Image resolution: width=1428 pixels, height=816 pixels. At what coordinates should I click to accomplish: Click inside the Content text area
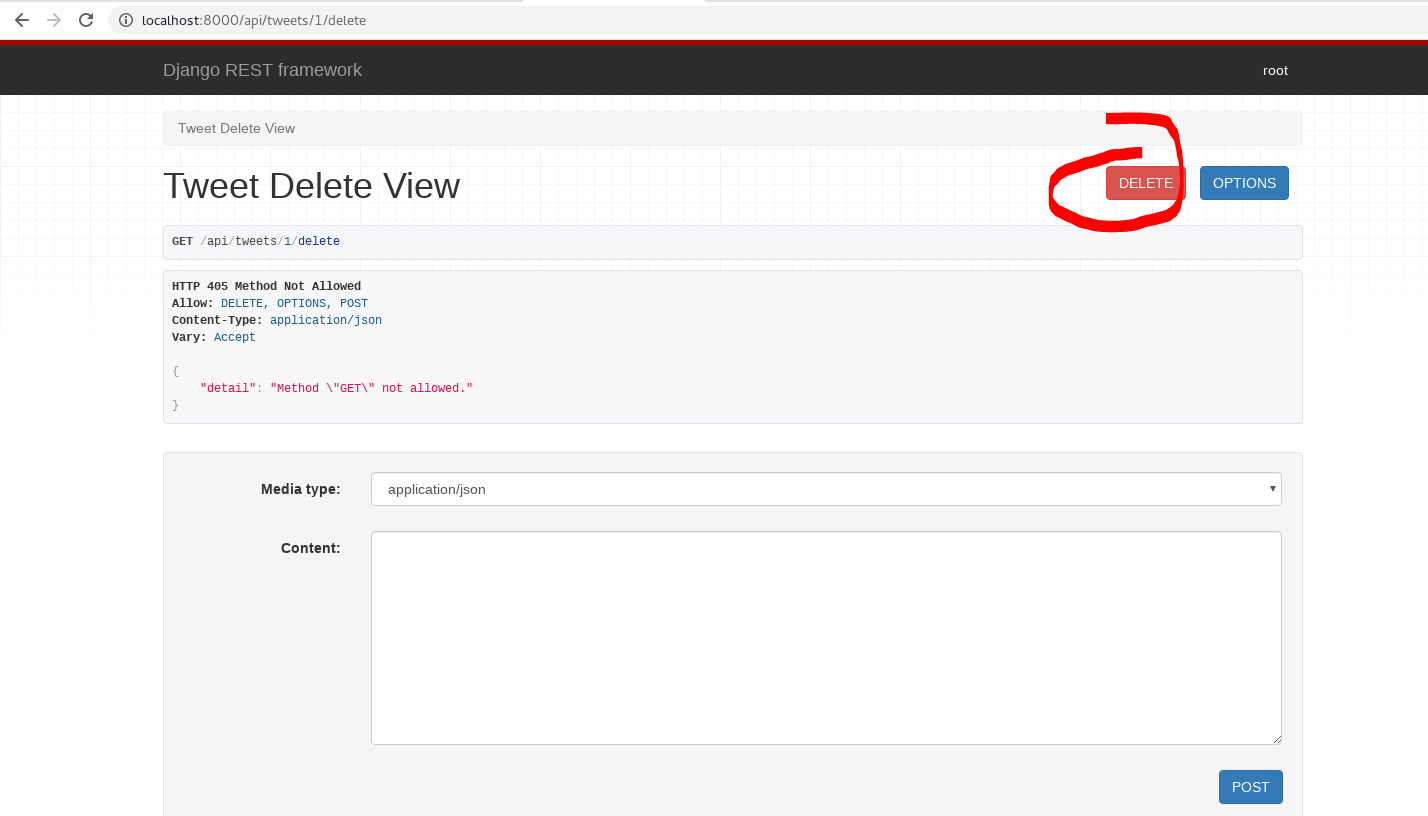826,638
